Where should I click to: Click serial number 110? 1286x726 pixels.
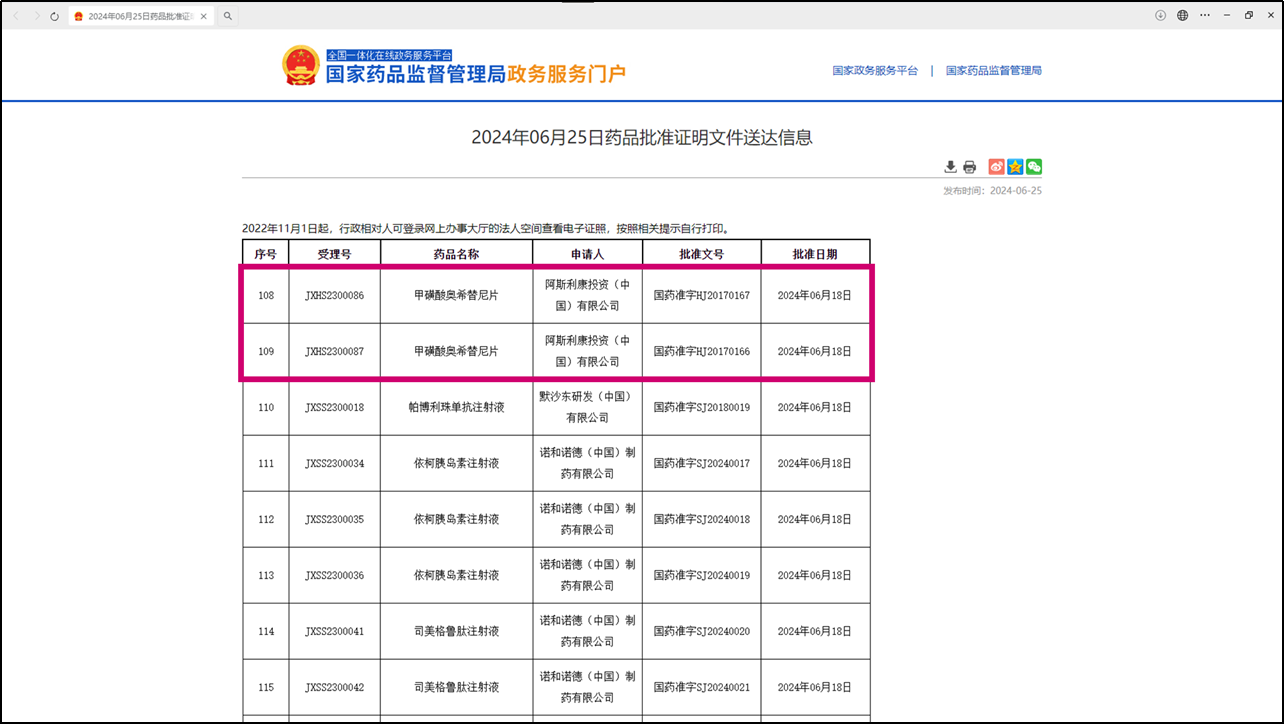coord(265,408)
